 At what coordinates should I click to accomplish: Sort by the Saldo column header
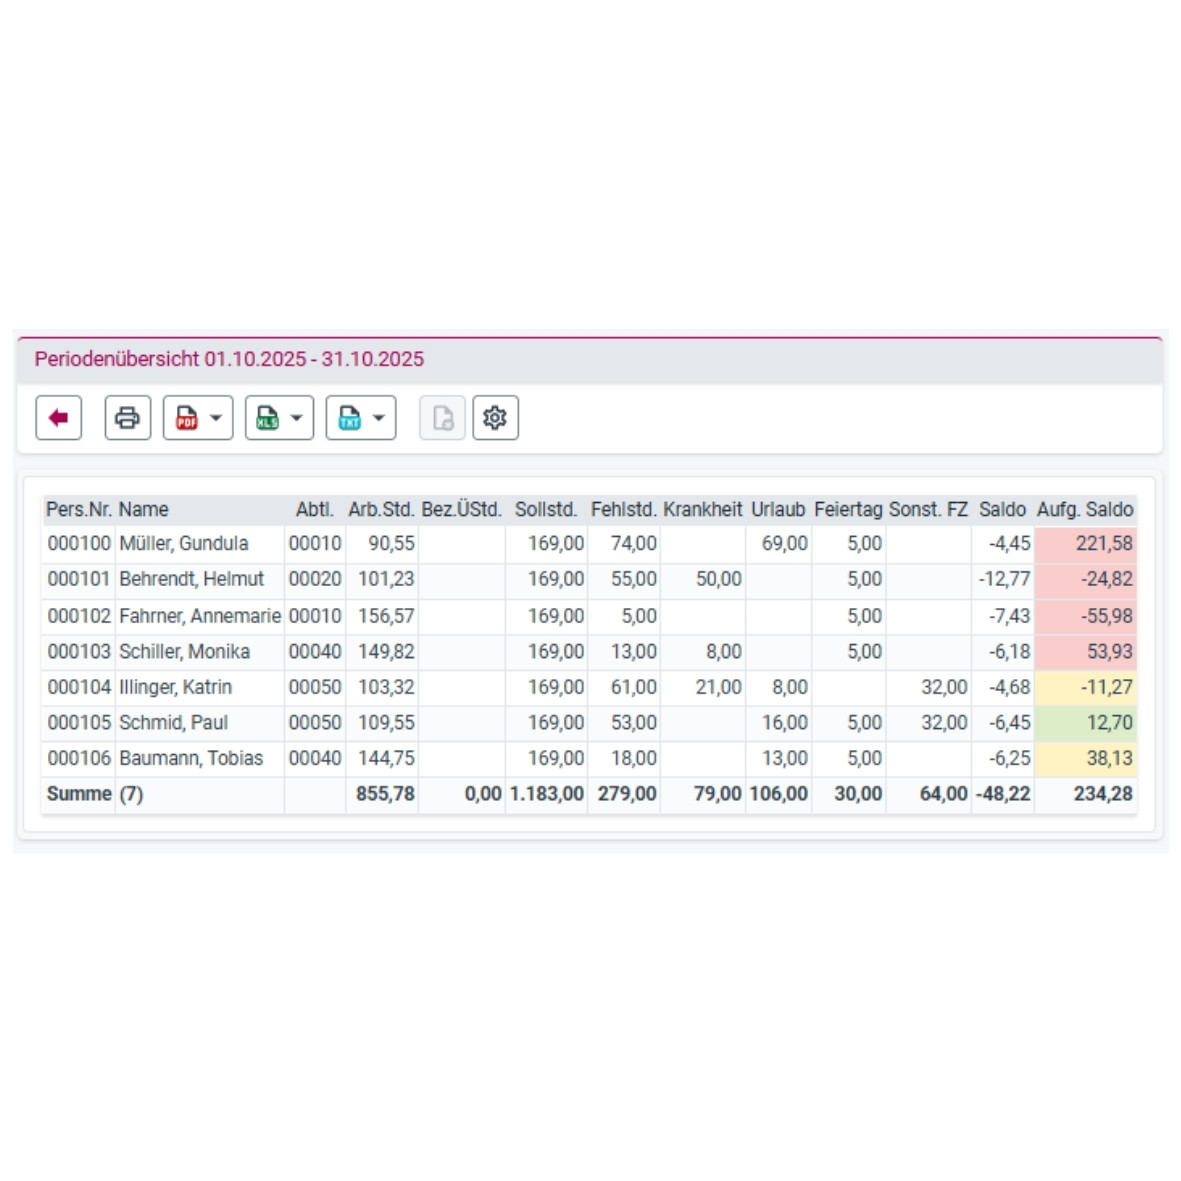1002,510
